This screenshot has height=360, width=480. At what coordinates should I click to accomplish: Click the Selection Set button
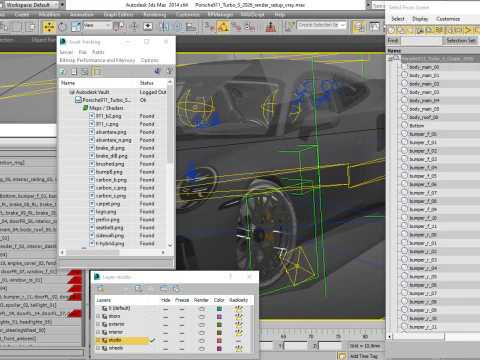click(461, 41)
